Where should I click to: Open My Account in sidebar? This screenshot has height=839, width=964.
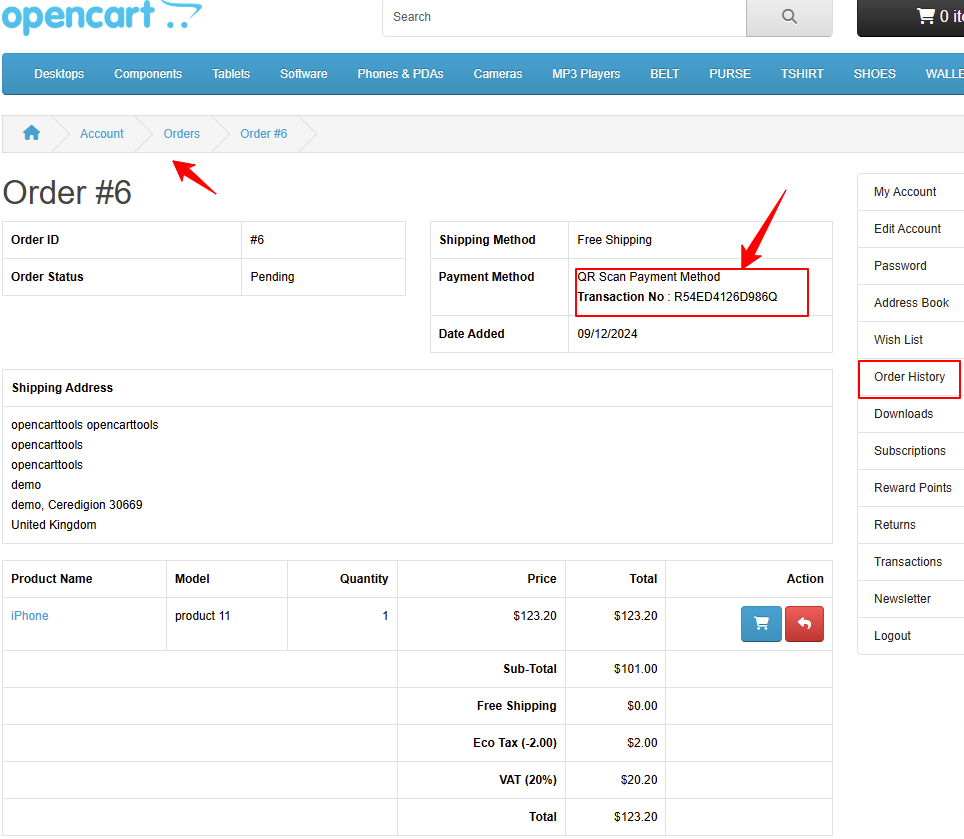(911, 192)
